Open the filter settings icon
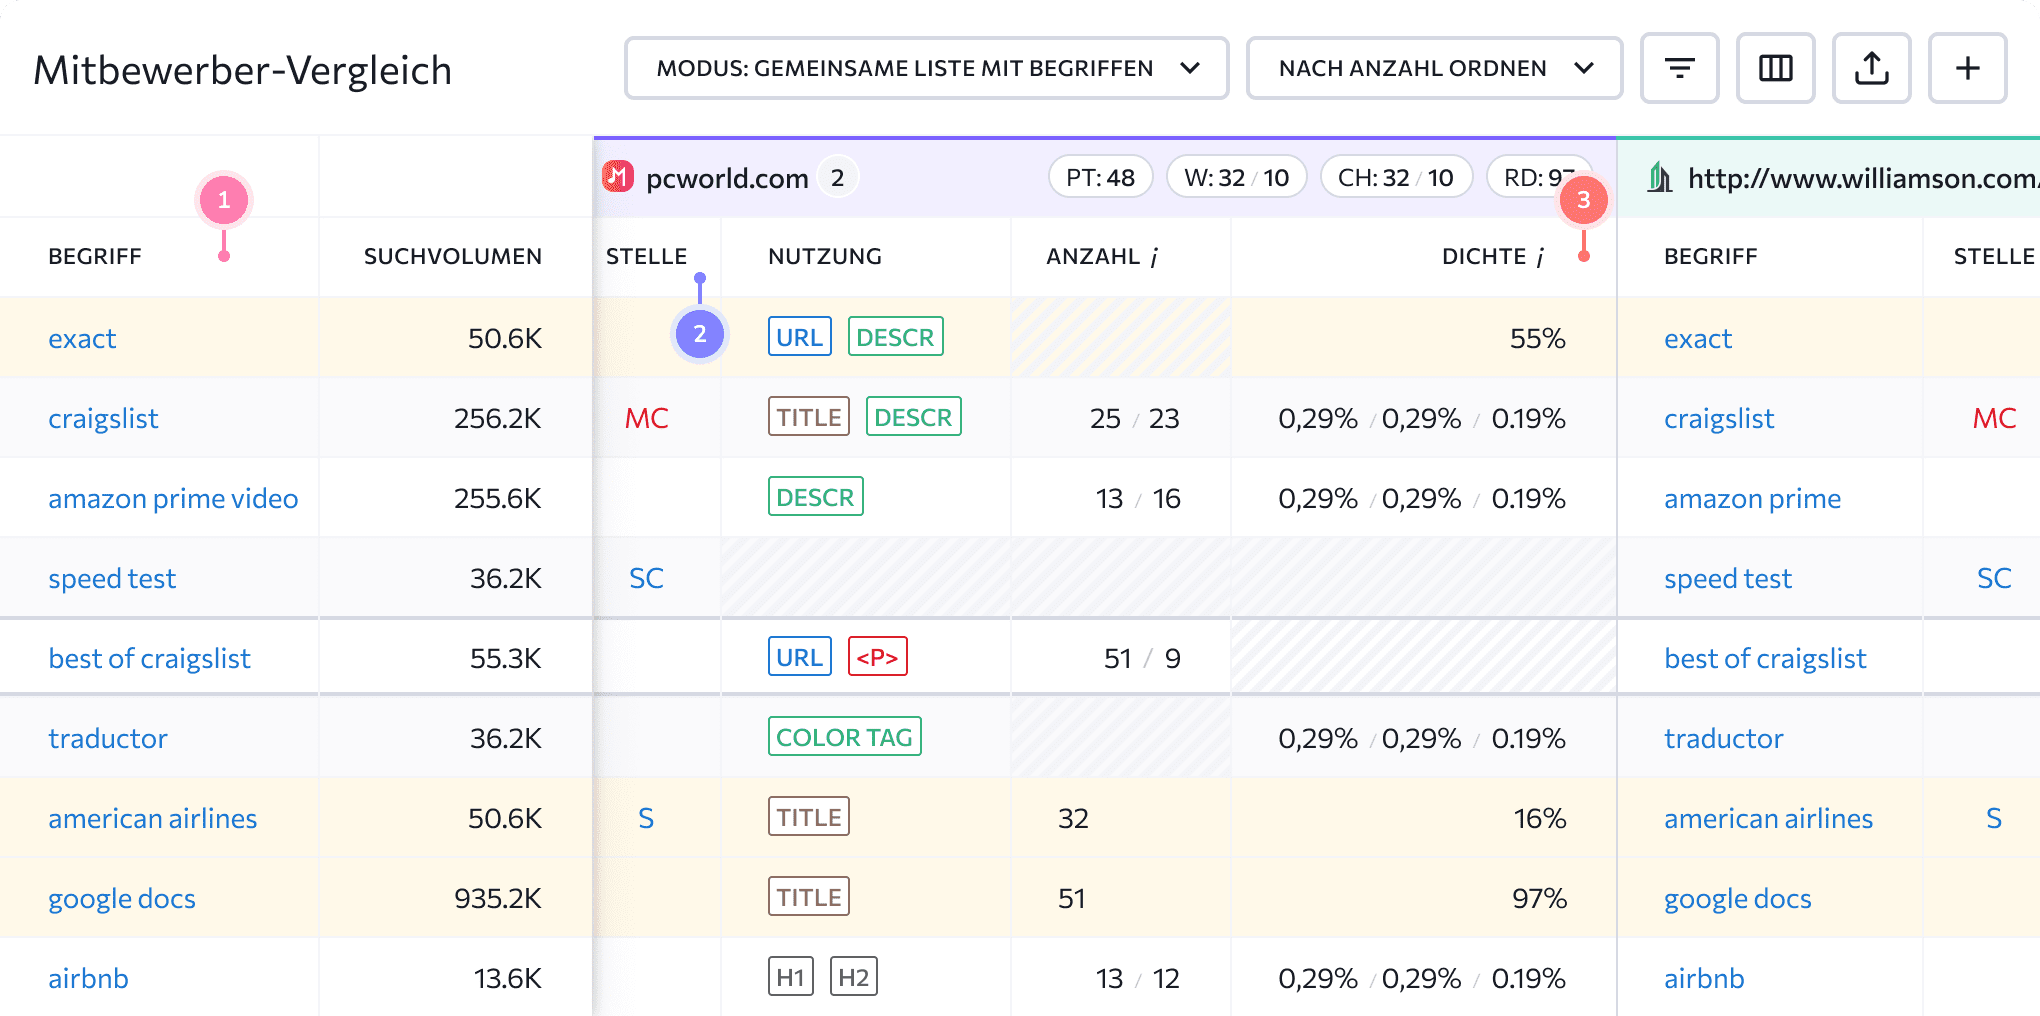Screen dimensions: 2040x1016 (x=1679, y=68)
